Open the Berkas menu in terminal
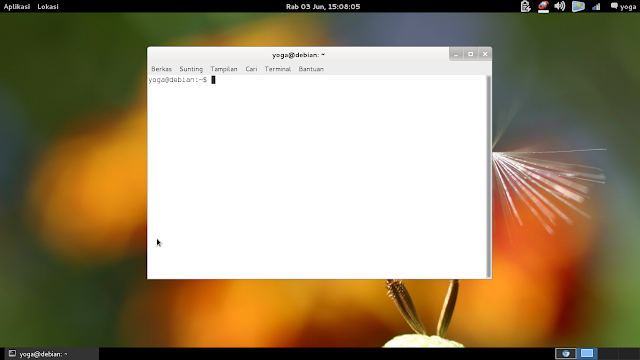The height and width of the screenshot is (360, 640). click(161, 69)
